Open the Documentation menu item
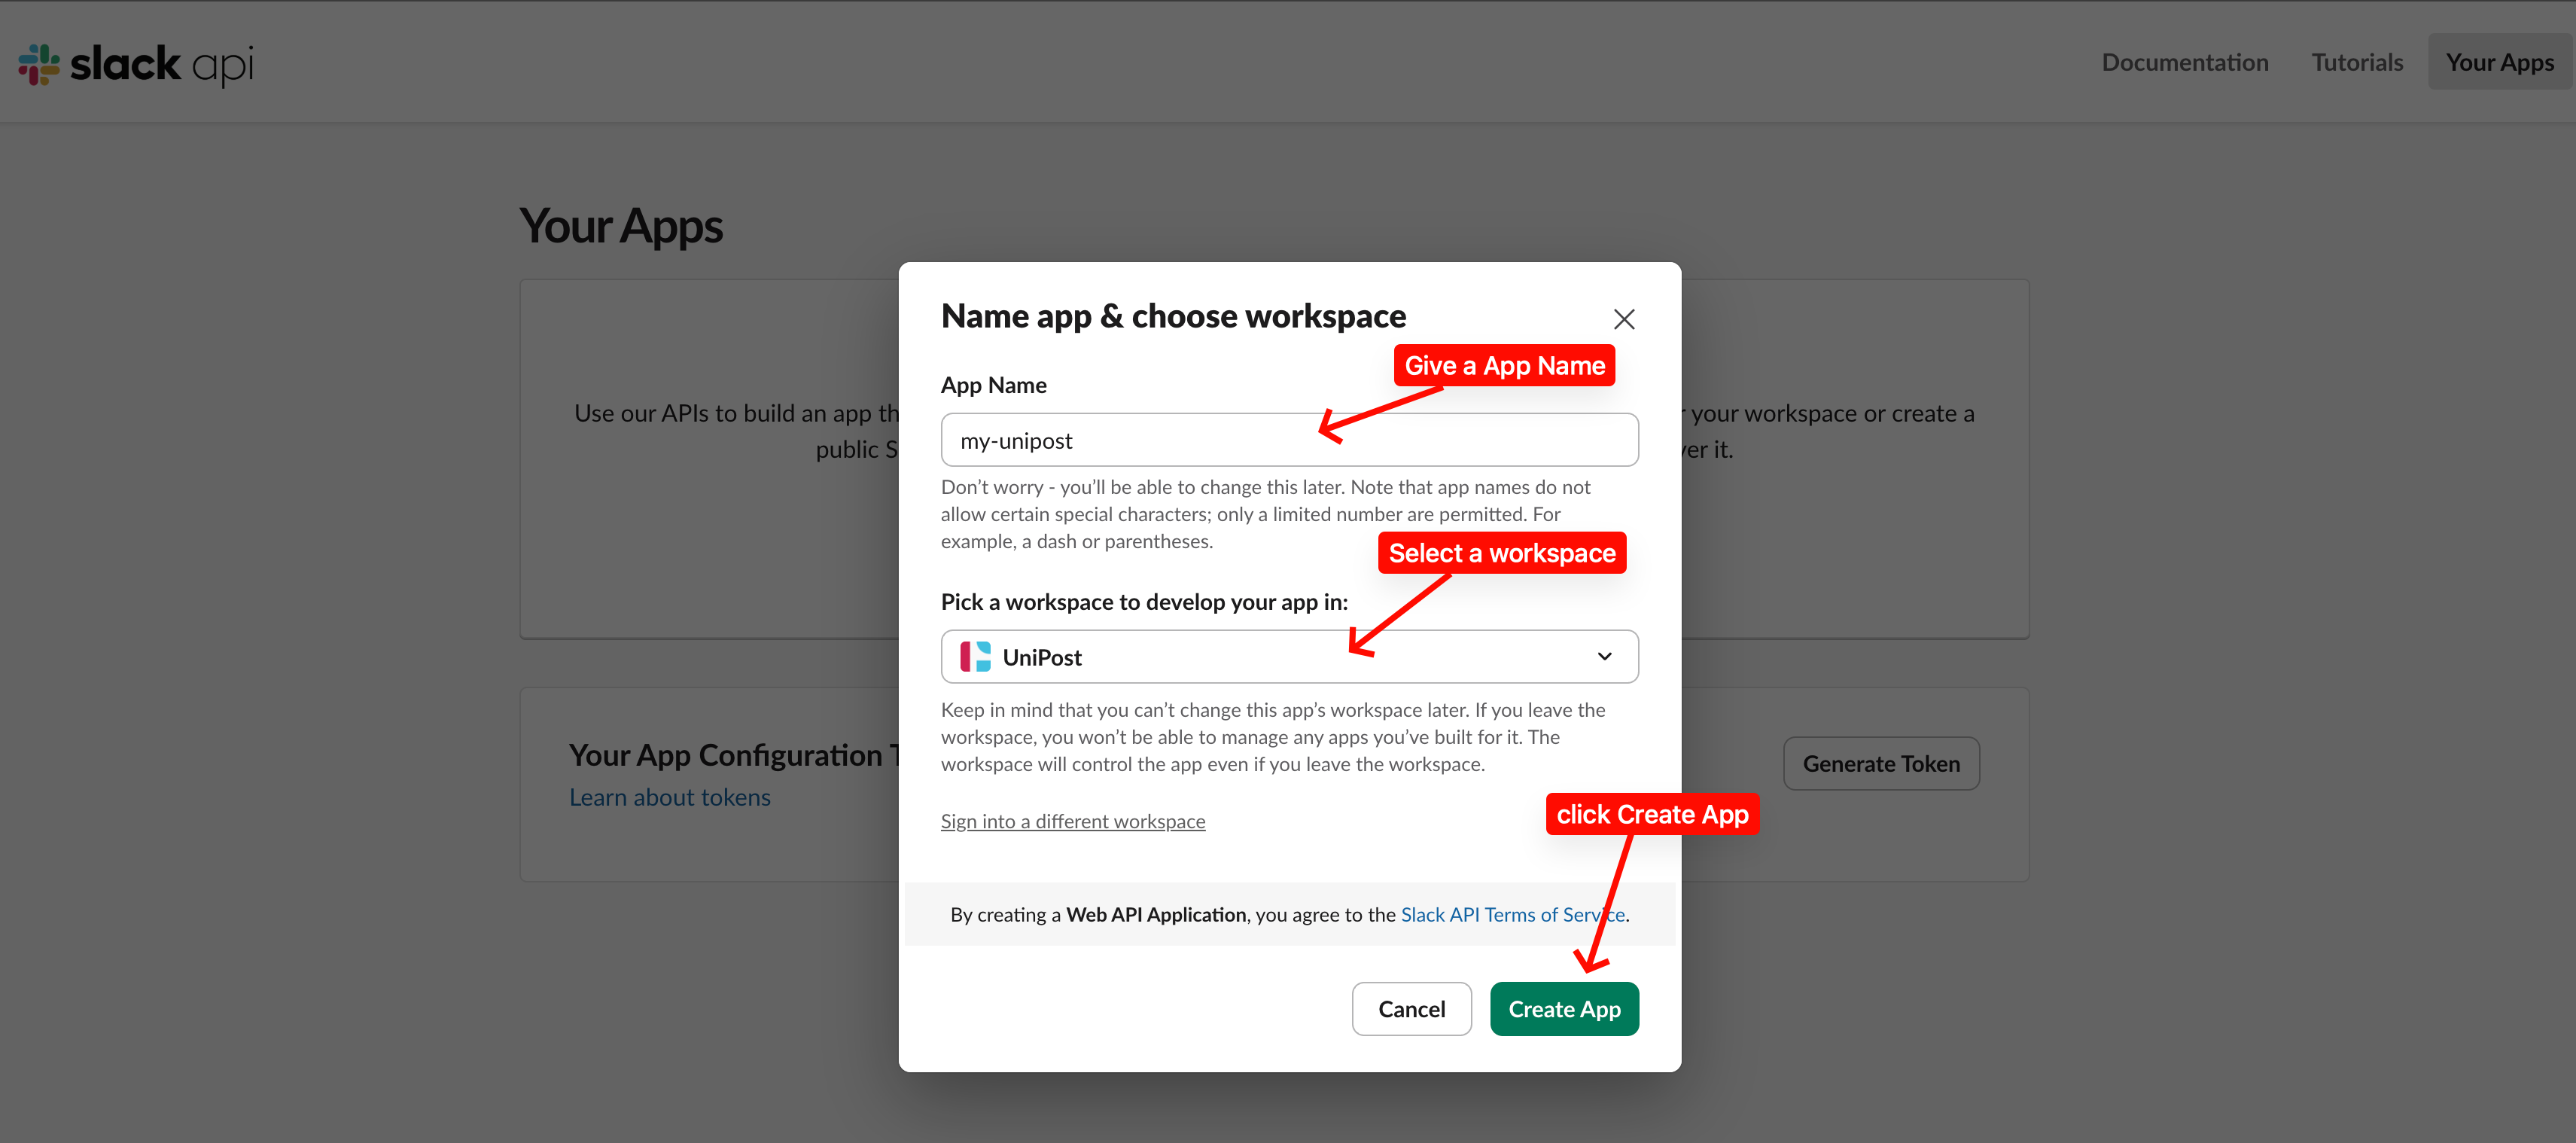Image resolution: width=2576 pixels, height=1143 pixels. pos(2185,62)
